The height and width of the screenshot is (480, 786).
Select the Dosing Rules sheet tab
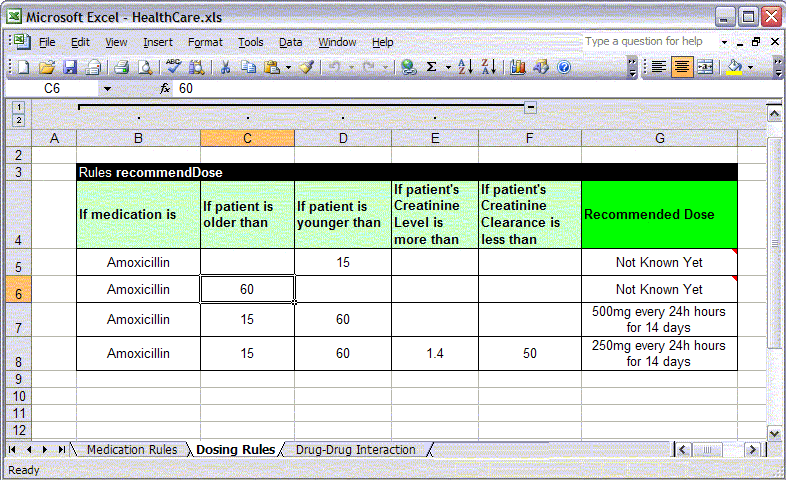pos(236,449)
